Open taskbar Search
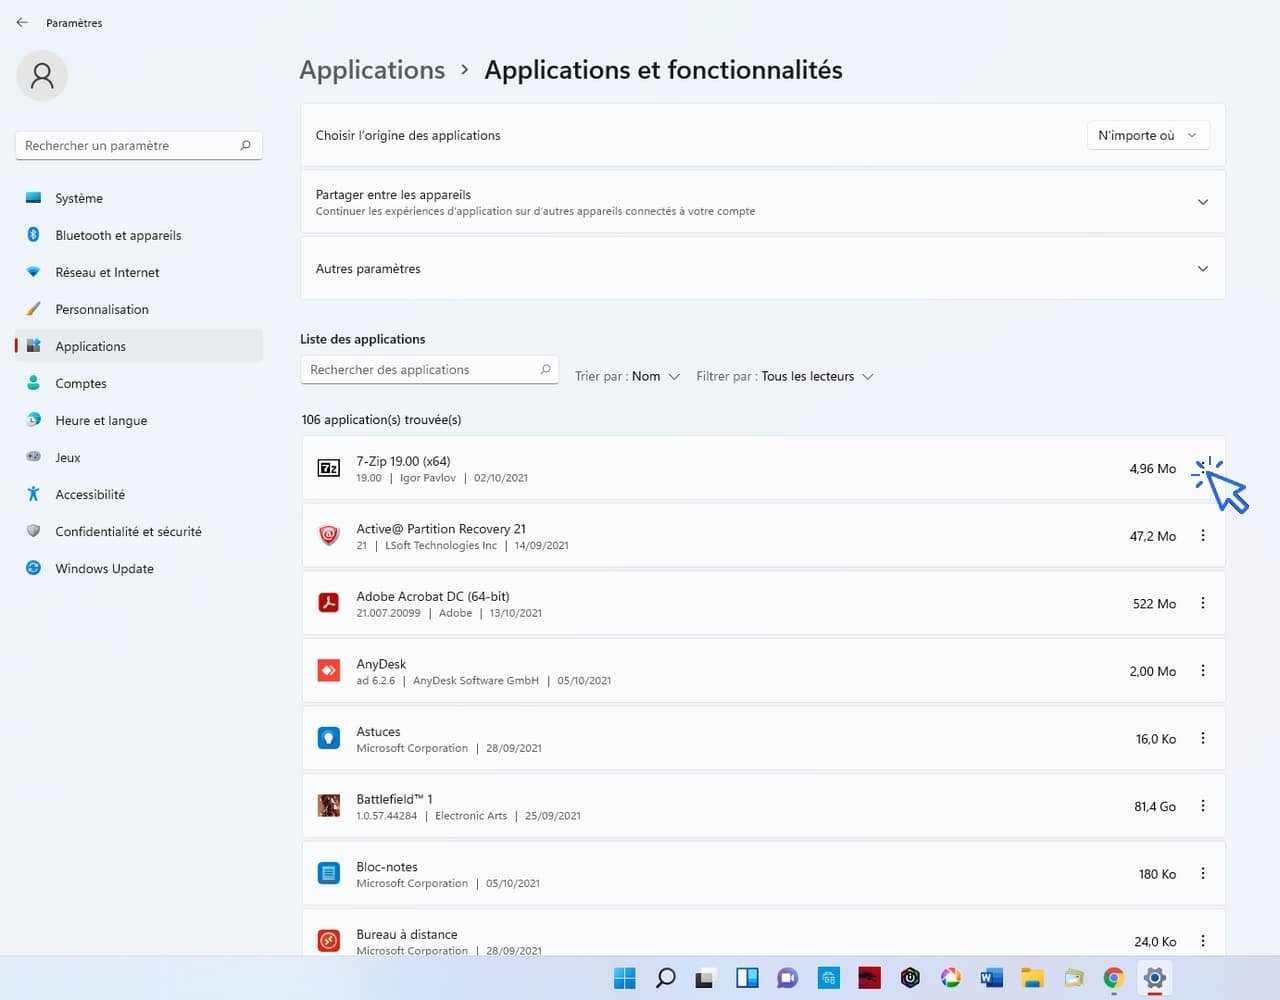 tap(666, 978)
